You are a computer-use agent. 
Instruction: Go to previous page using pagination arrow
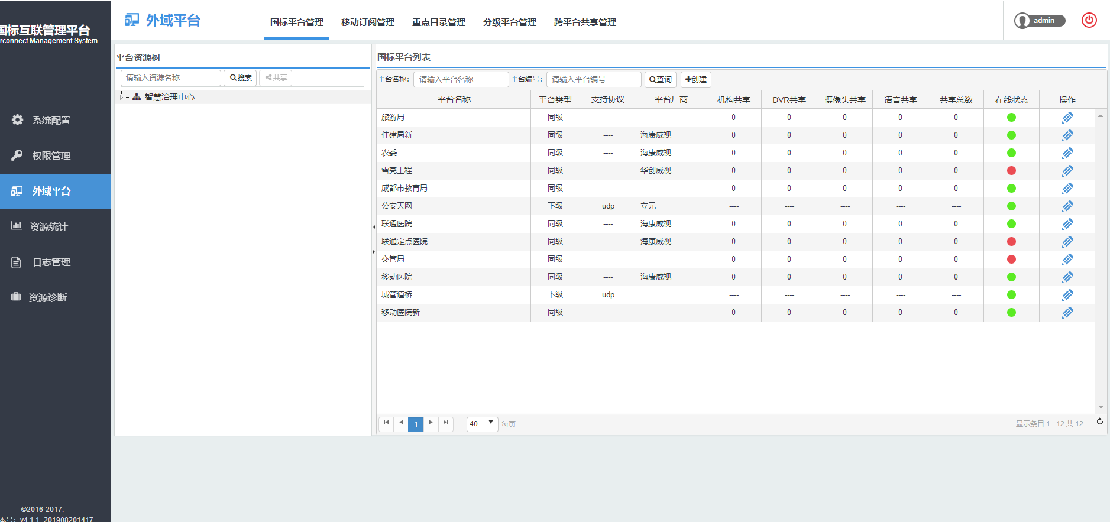(x=401, y=423)
